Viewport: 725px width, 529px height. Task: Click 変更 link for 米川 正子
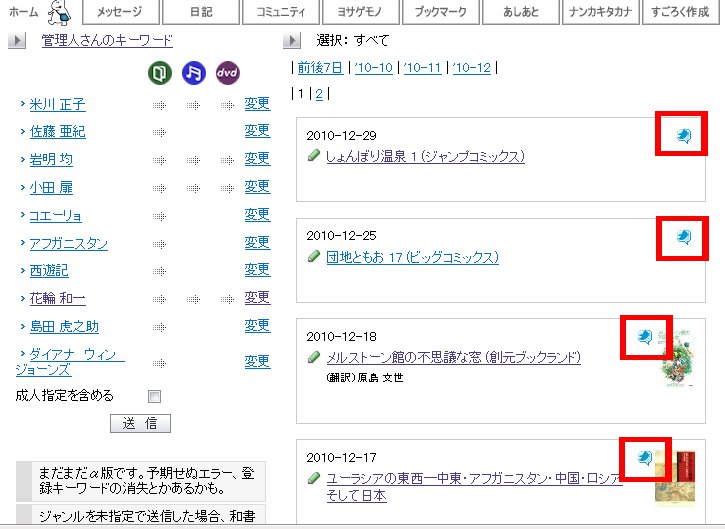(x=257, y=103)
